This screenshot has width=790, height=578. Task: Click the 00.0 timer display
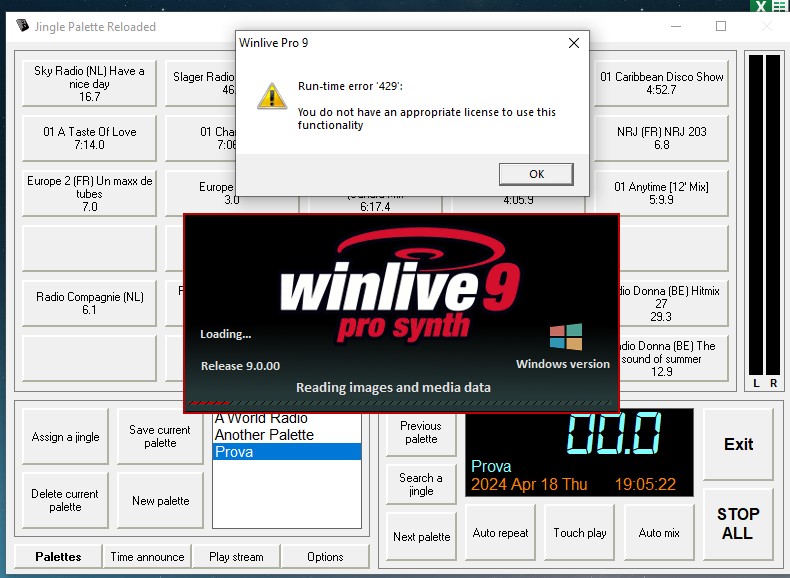[x=614, y=433]
